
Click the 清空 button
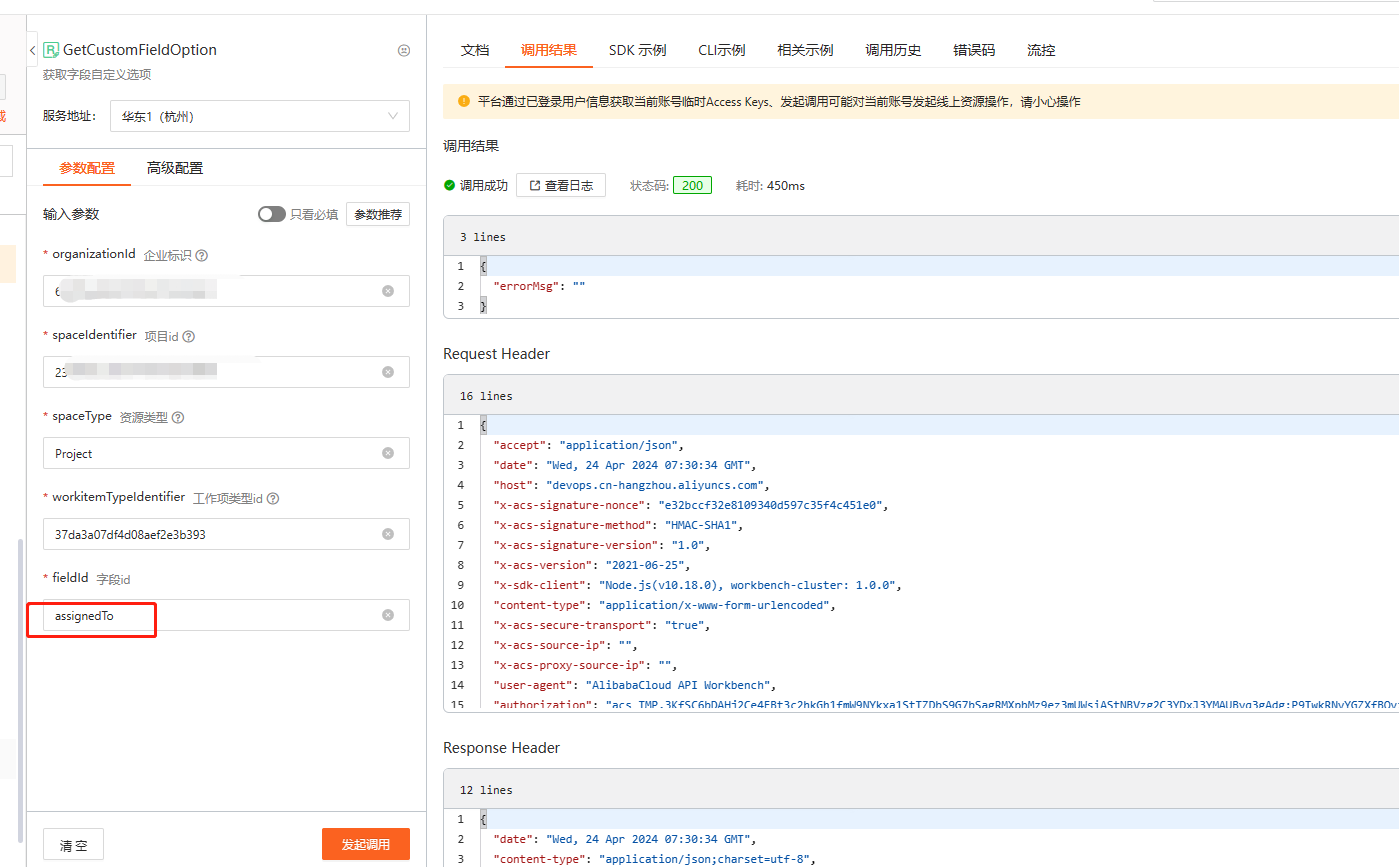click(x=73, y=845)
